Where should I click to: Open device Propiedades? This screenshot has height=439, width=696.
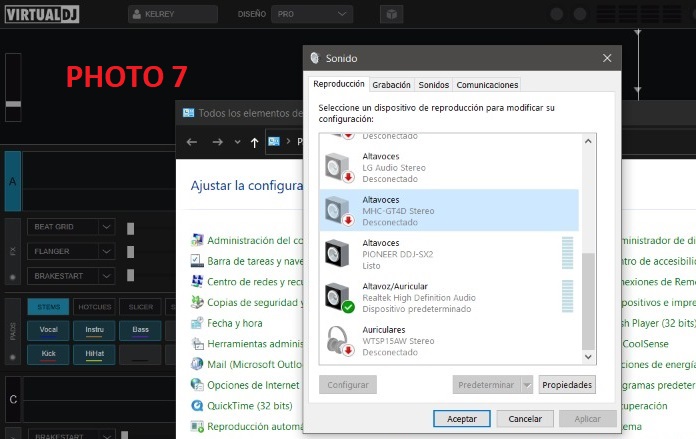coord(567,385)
